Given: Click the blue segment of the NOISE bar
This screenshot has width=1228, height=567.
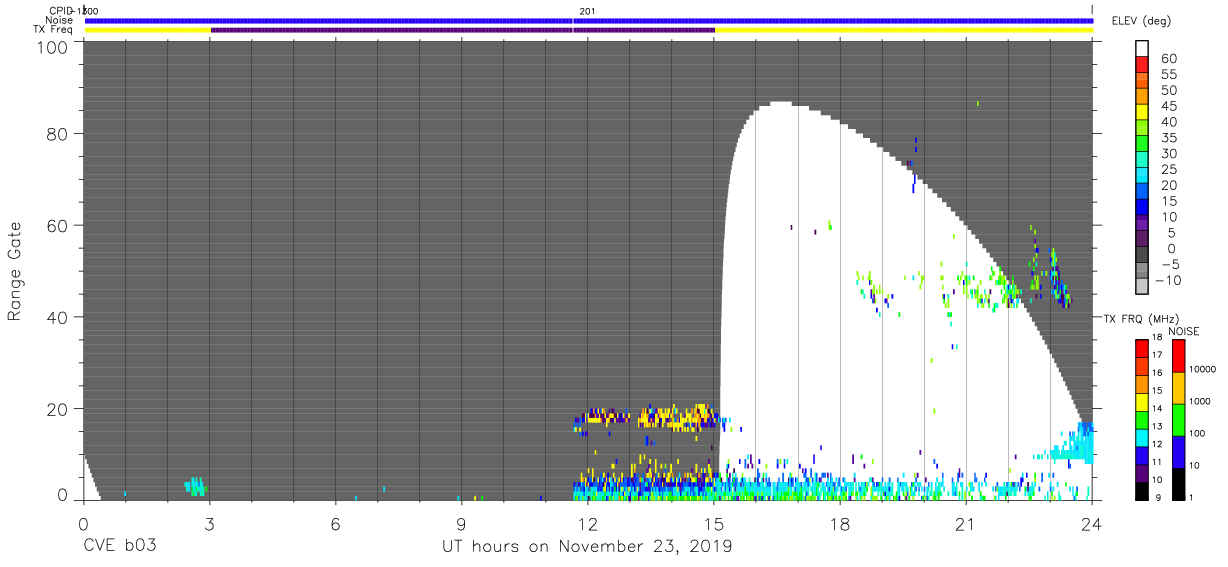Looking at the screenshot, I should tap(1178, 452).
